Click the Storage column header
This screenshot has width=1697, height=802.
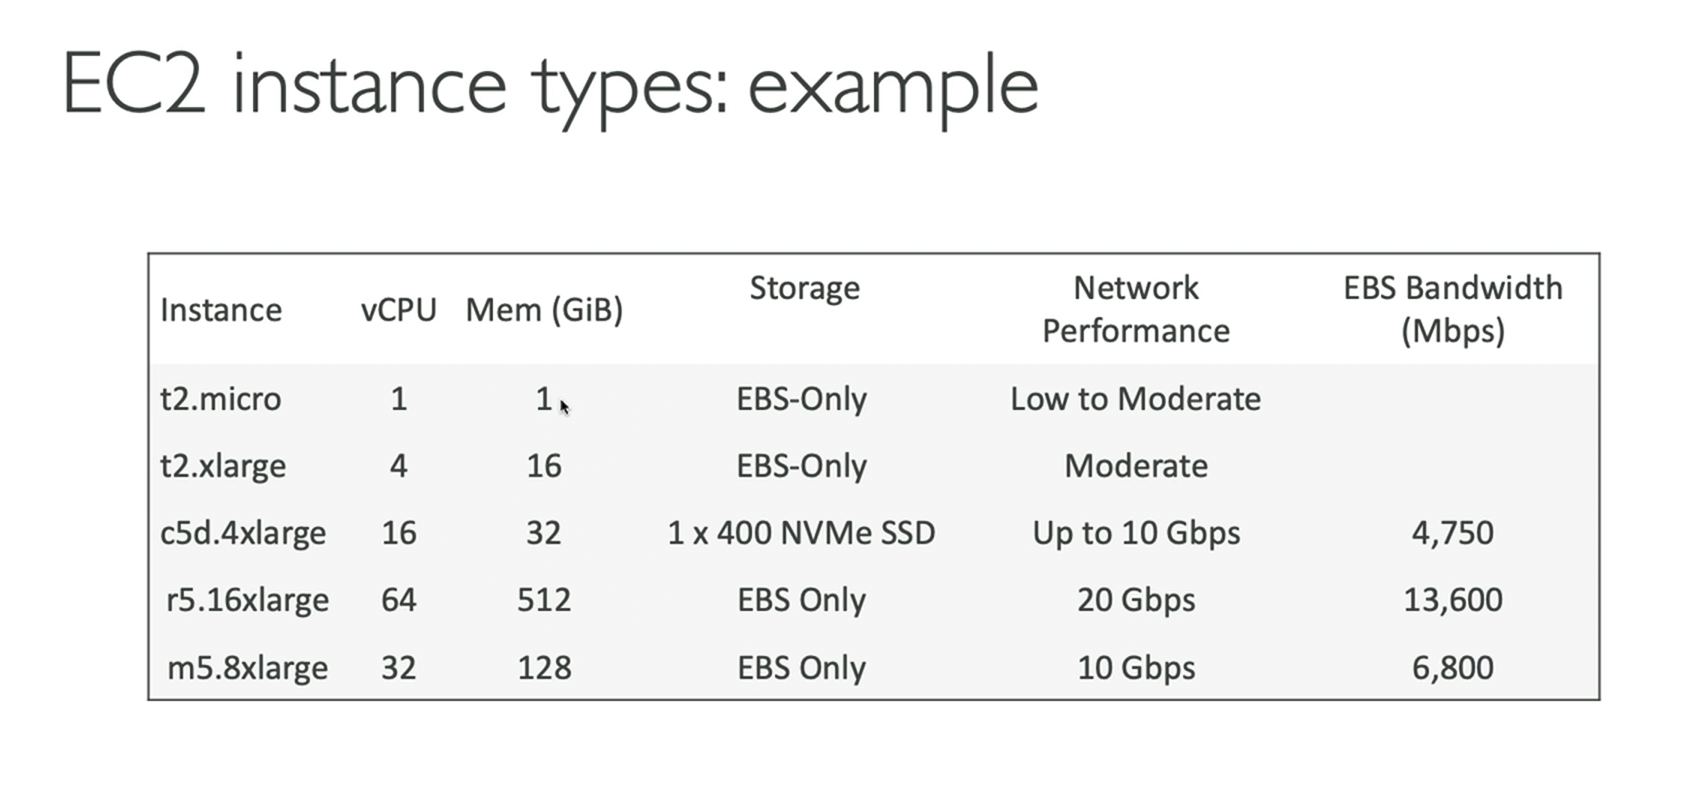804,288
